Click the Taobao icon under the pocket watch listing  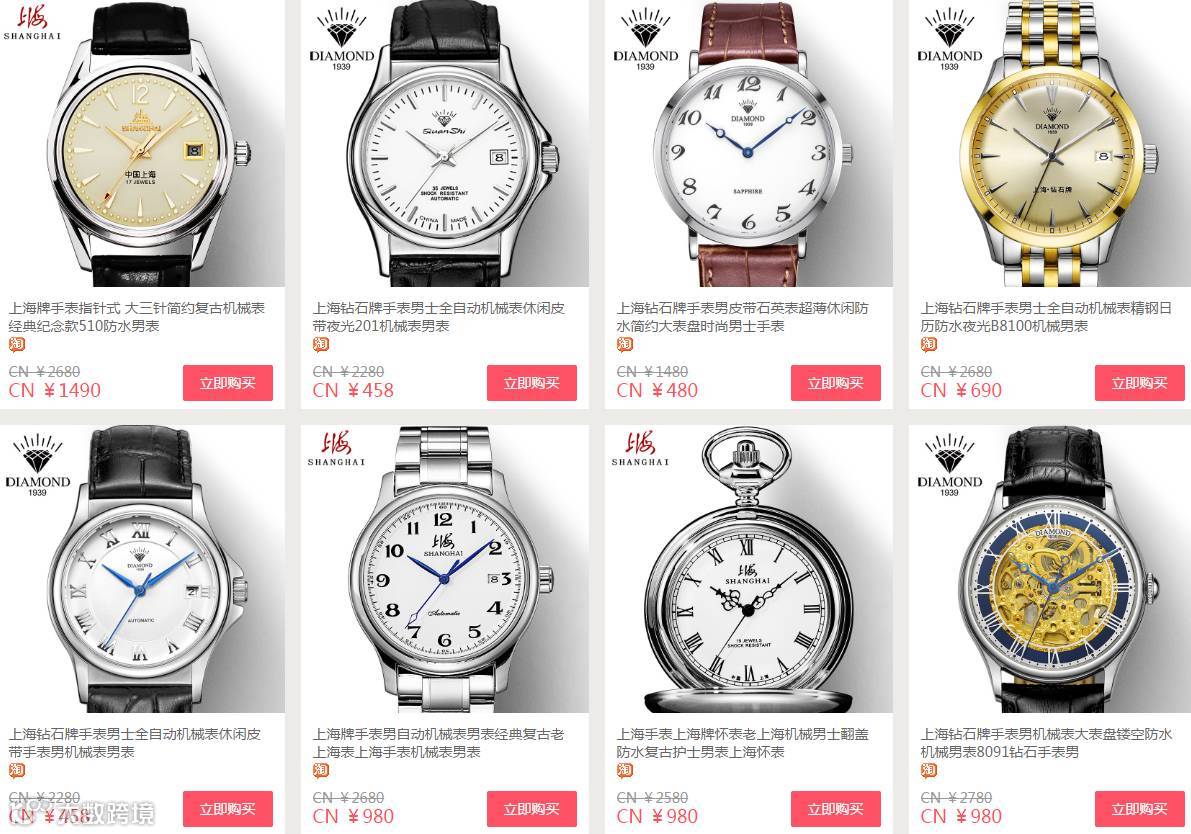(624, 771)
